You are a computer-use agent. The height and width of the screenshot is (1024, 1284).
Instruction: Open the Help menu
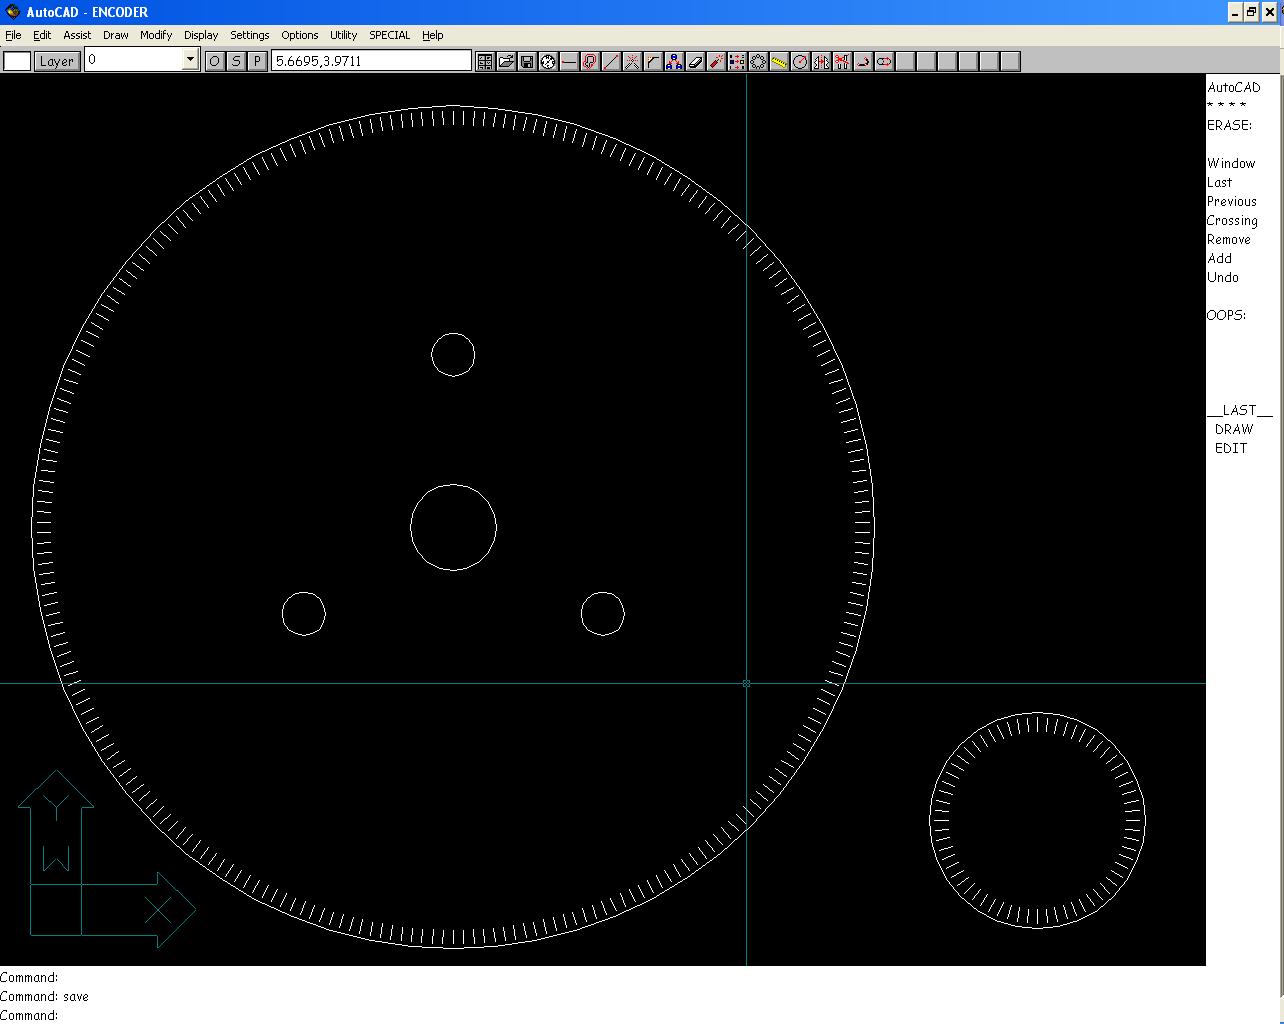tap(432, 35)
